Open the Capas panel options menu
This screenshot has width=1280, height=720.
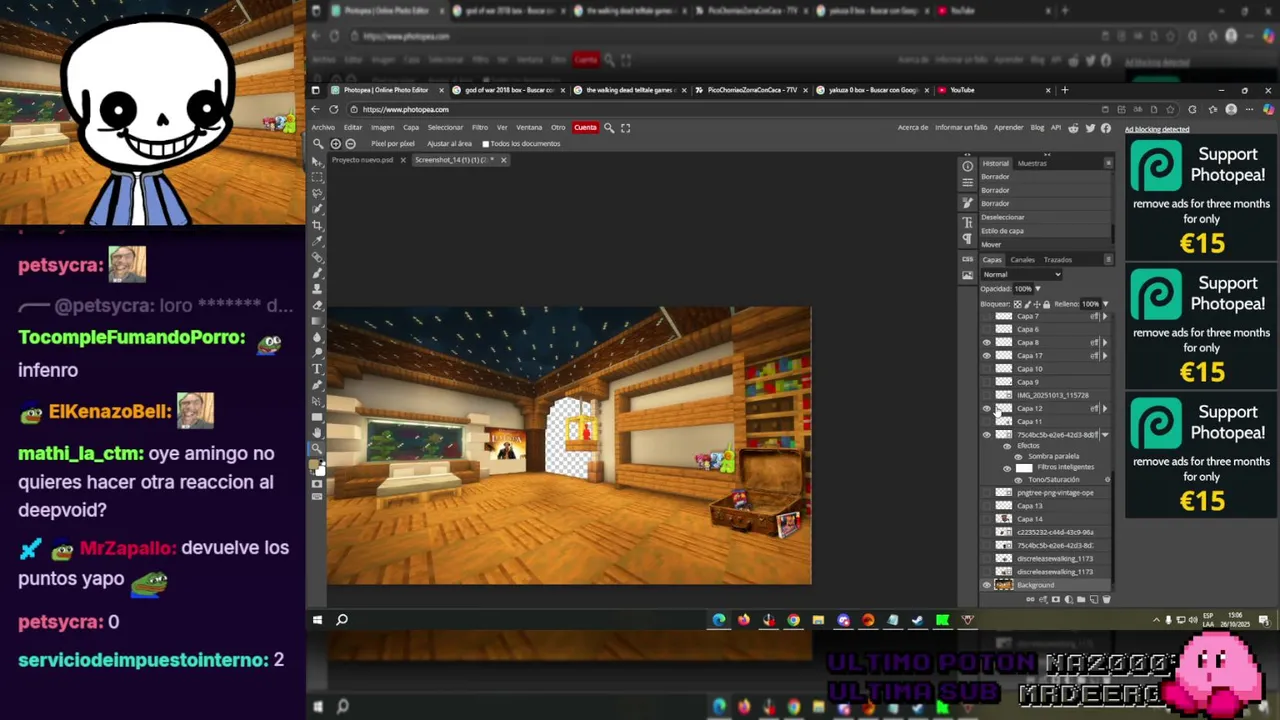1109,259
